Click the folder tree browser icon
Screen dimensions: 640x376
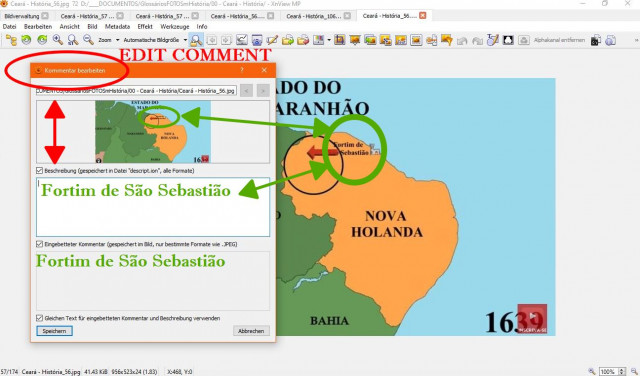click(11, 40)
